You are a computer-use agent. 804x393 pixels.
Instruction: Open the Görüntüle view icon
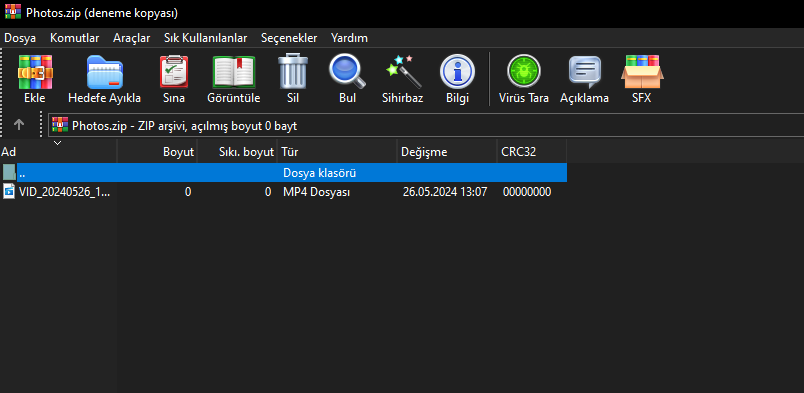point(234,72)
